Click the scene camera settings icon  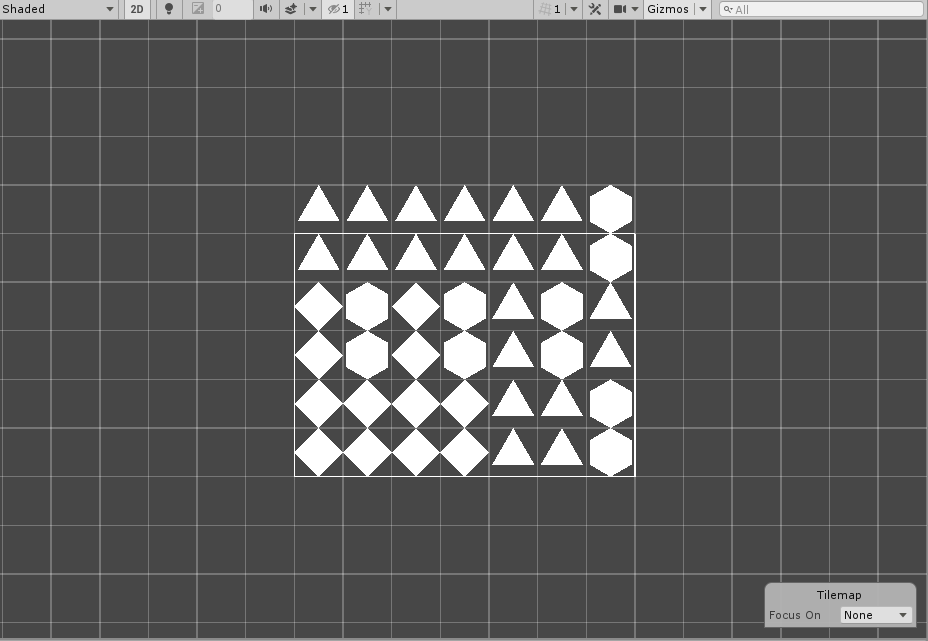pyautogui.click(x=620, y=9)
